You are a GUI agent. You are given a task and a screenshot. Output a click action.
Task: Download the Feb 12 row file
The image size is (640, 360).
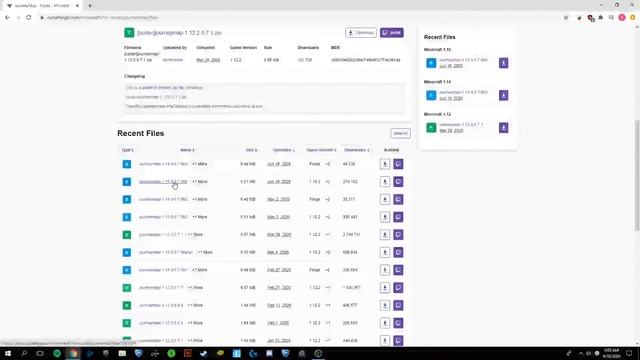[384, 305]
